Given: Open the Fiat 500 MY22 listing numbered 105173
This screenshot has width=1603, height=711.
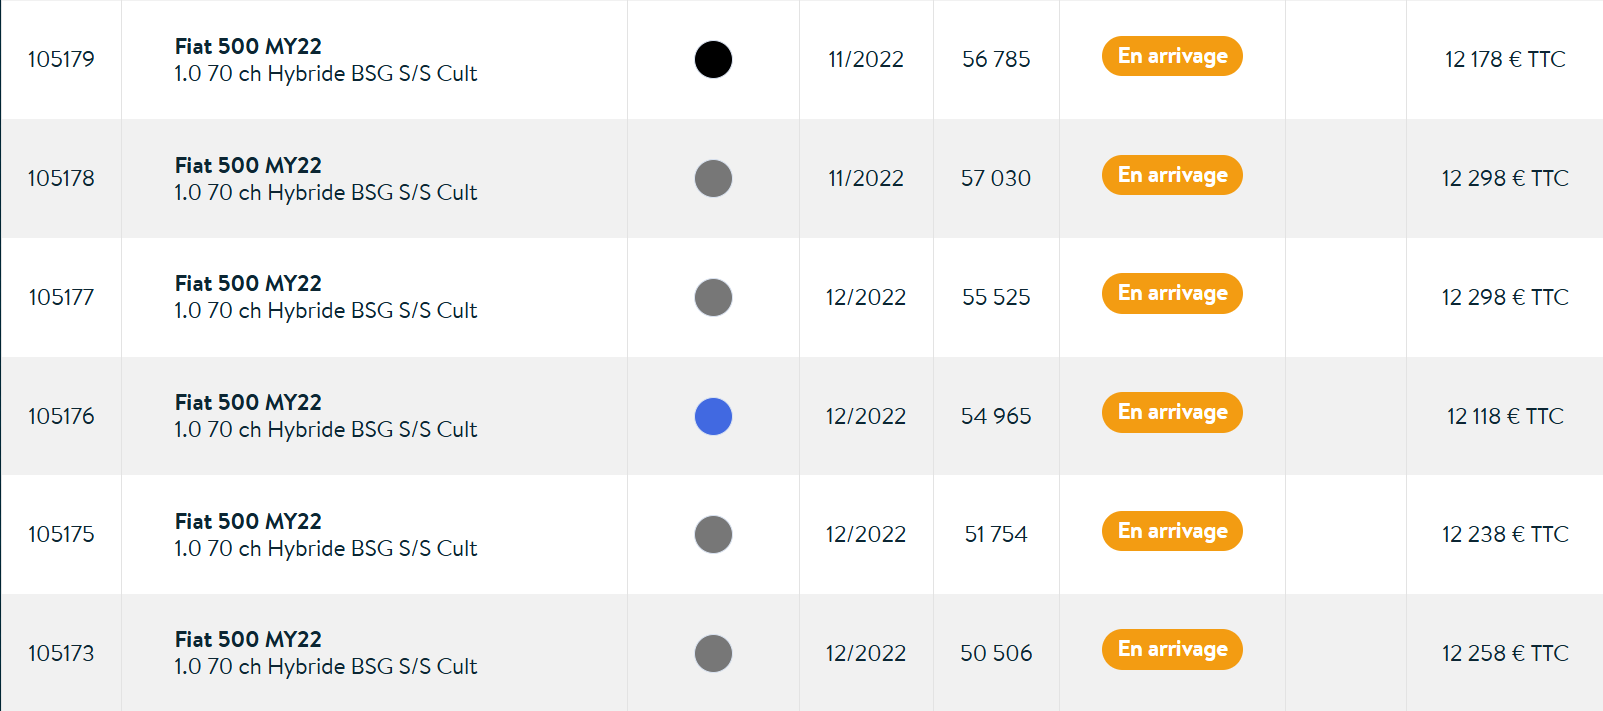Looking at the screenshot, I should point(248,639).
